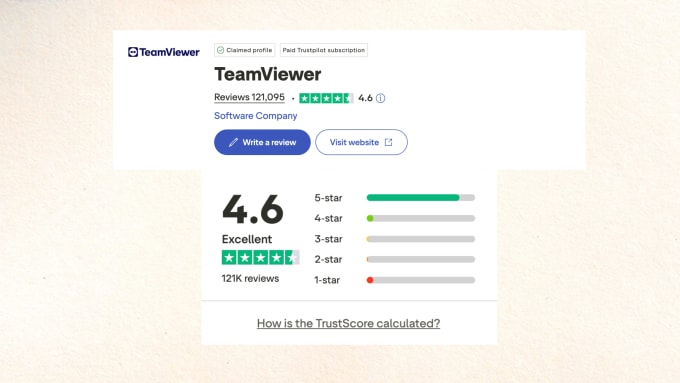Filter by the 4-star rating bar
The width and height of the screenshot is (680, 383).
421,218
